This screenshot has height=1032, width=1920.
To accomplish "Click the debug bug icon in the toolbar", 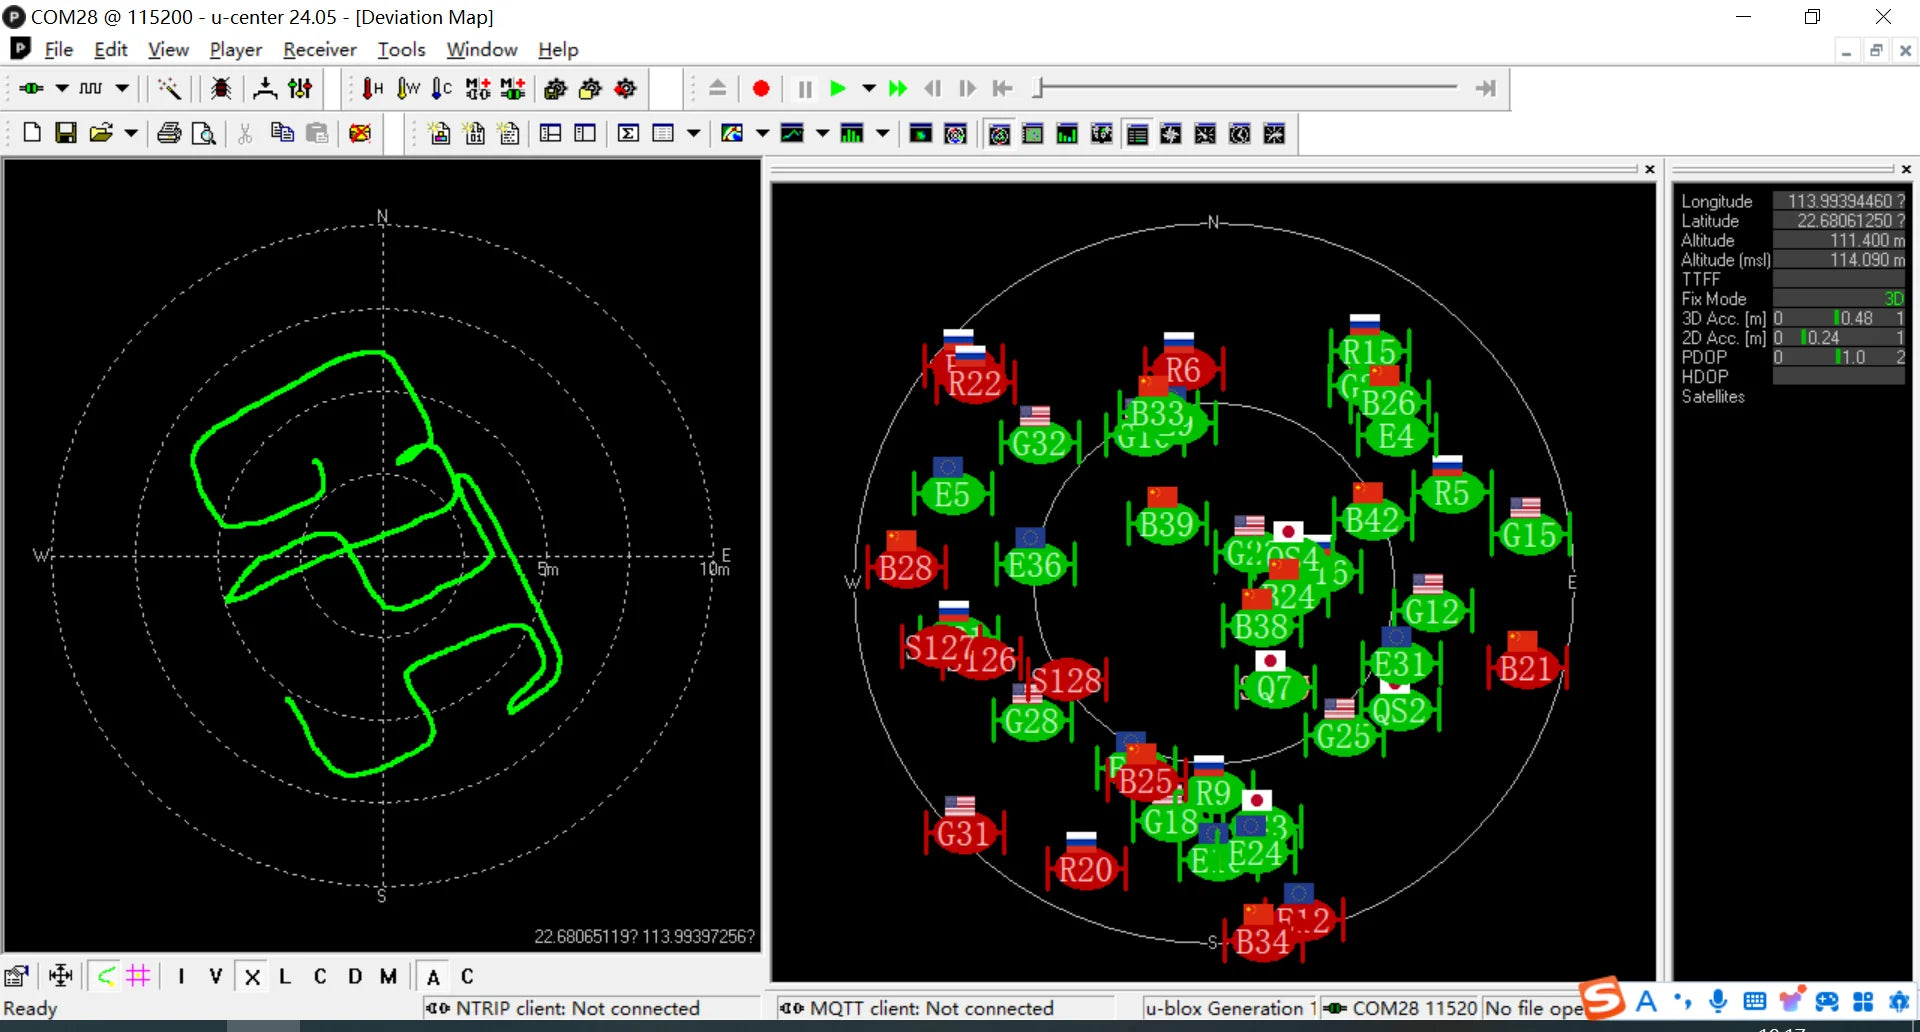I will [x=221, y=89].
